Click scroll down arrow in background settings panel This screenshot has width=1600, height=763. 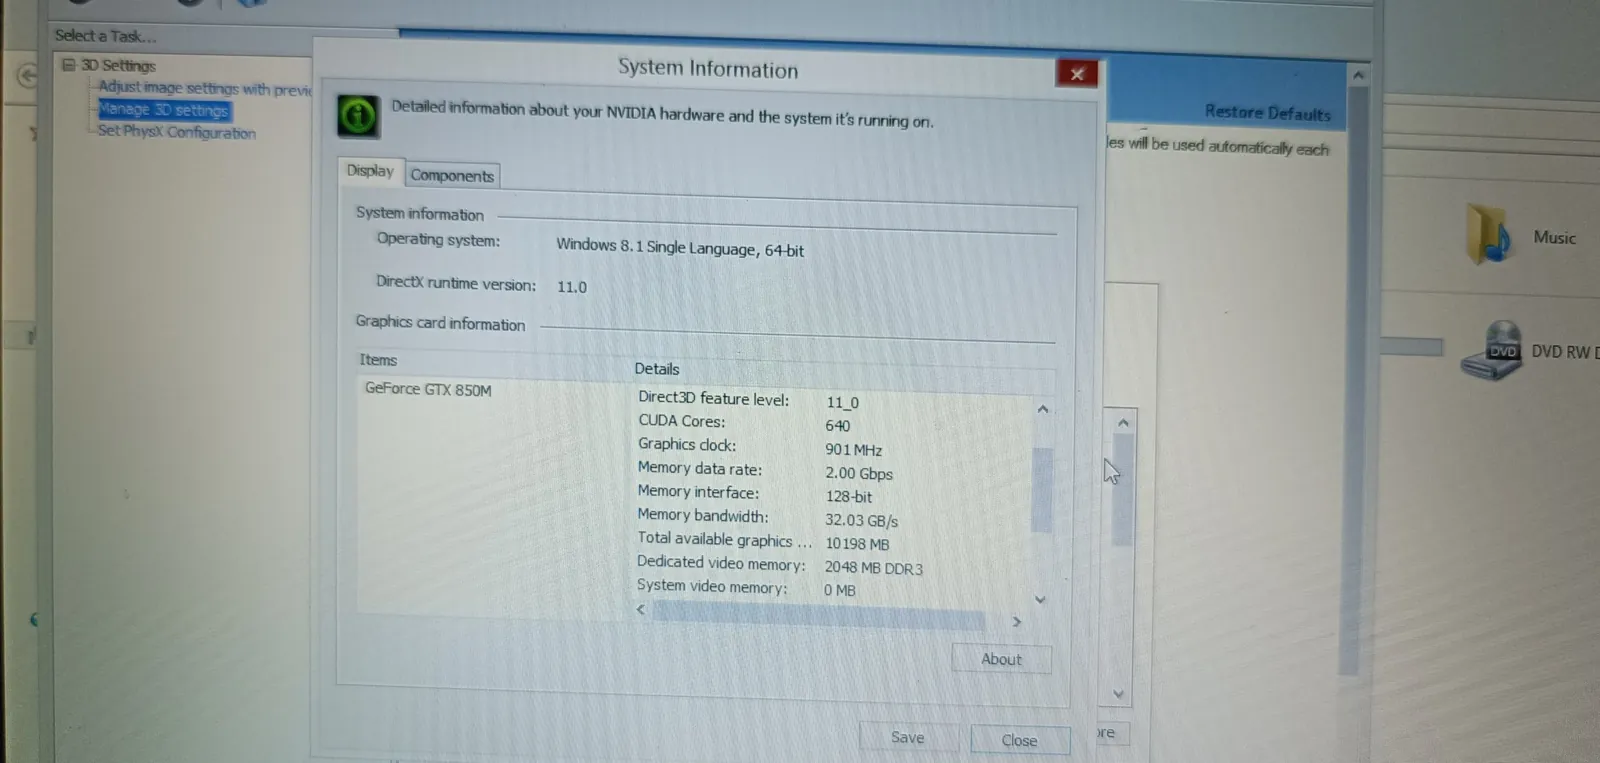click(1118, 693)
